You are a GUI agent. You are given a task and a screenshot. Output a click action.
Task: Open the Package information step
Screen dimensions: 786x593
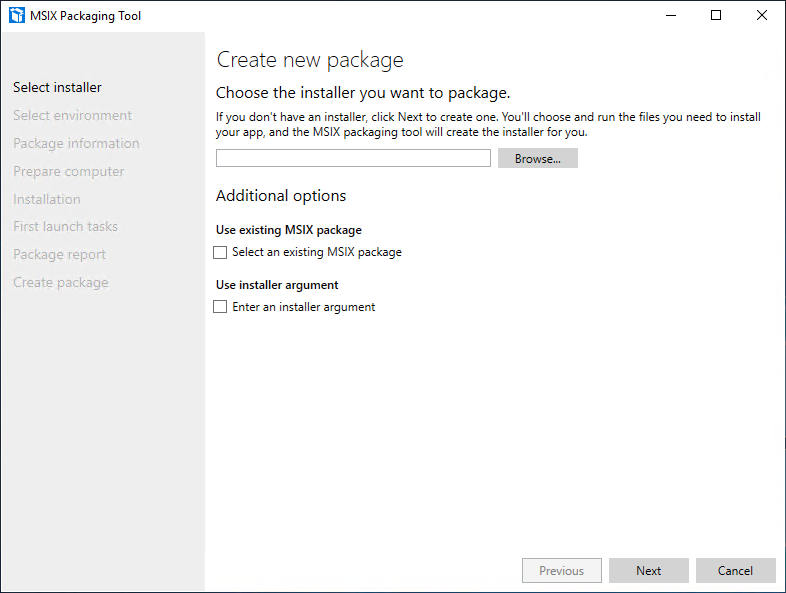click(76, 143)
